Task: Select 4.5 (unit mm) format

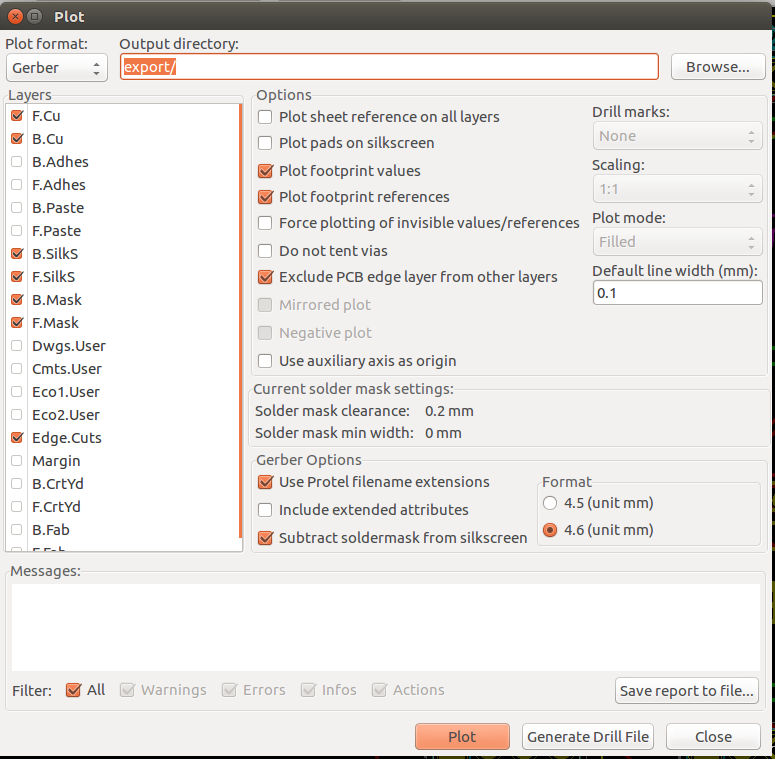Action: 549,503
